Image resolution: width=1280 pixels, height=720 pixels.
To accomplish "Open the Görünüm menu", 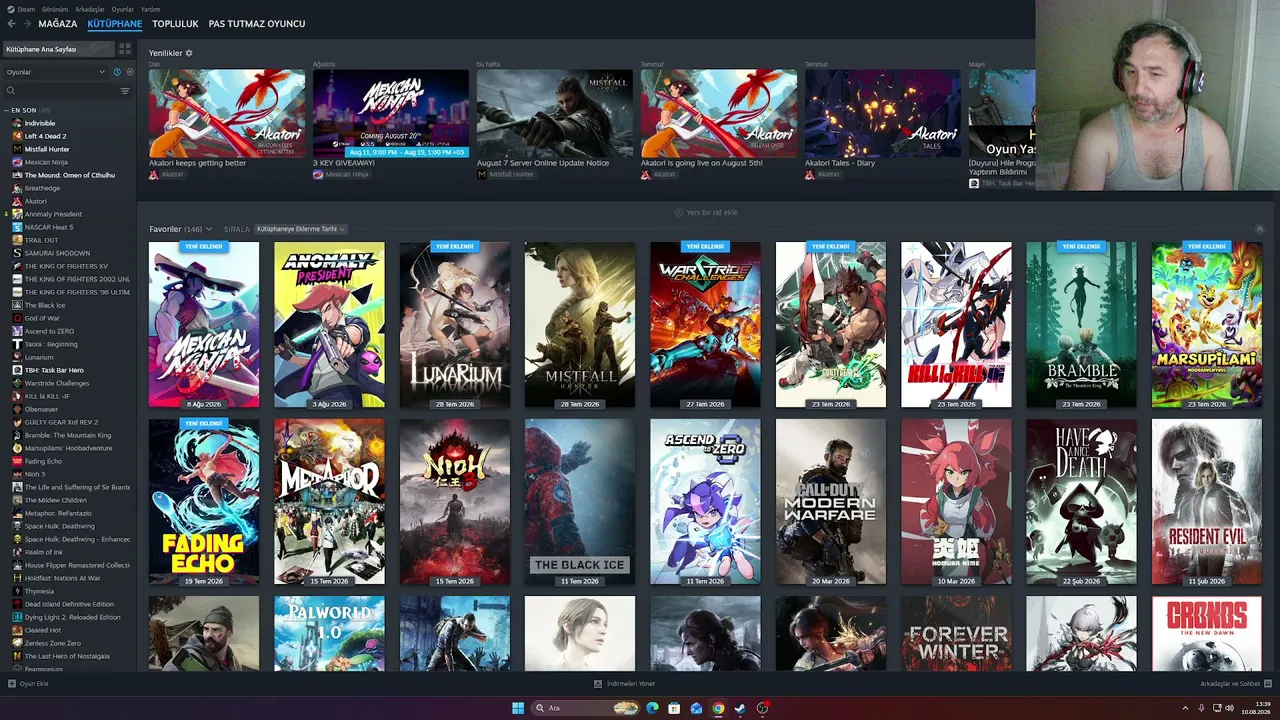I will [x=55, y=9].
